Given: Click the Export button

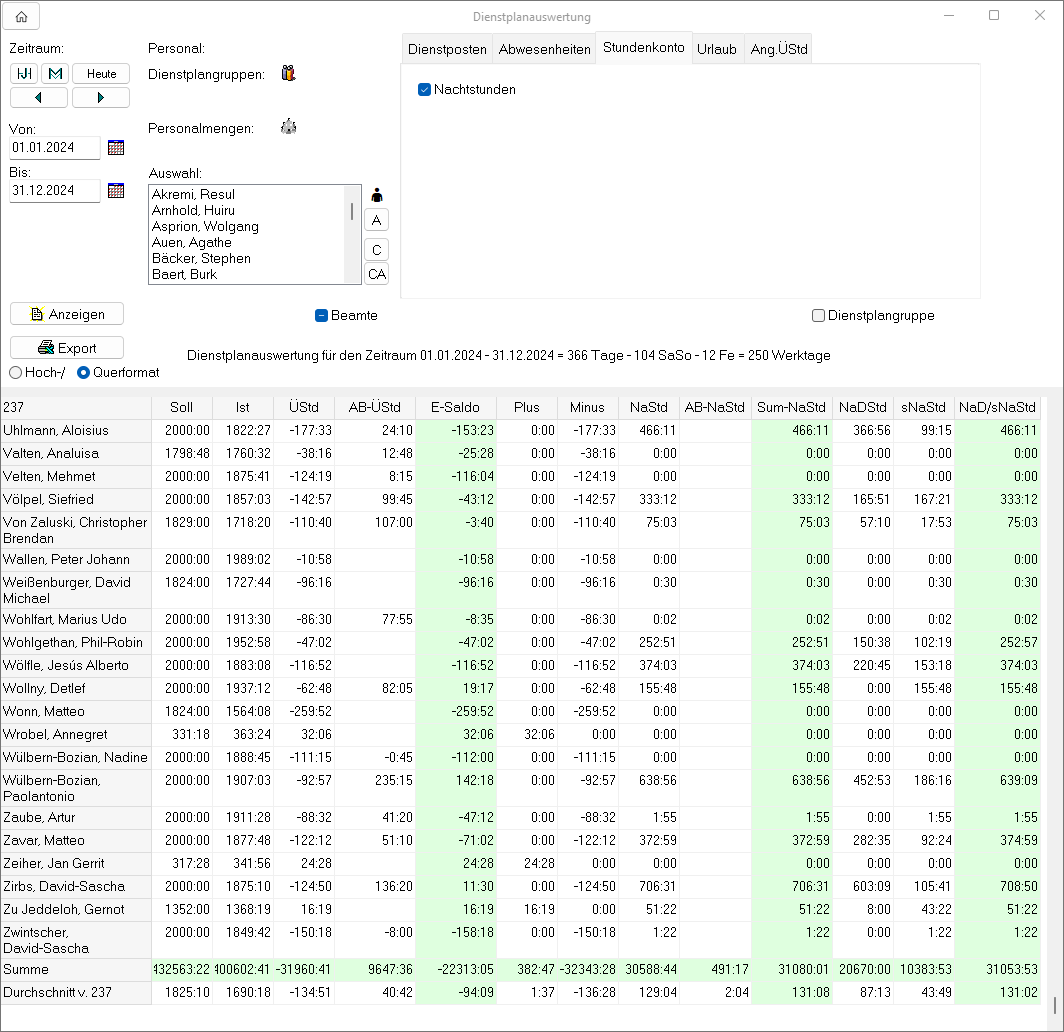Looking at the screenshot, I should (67, 348).
